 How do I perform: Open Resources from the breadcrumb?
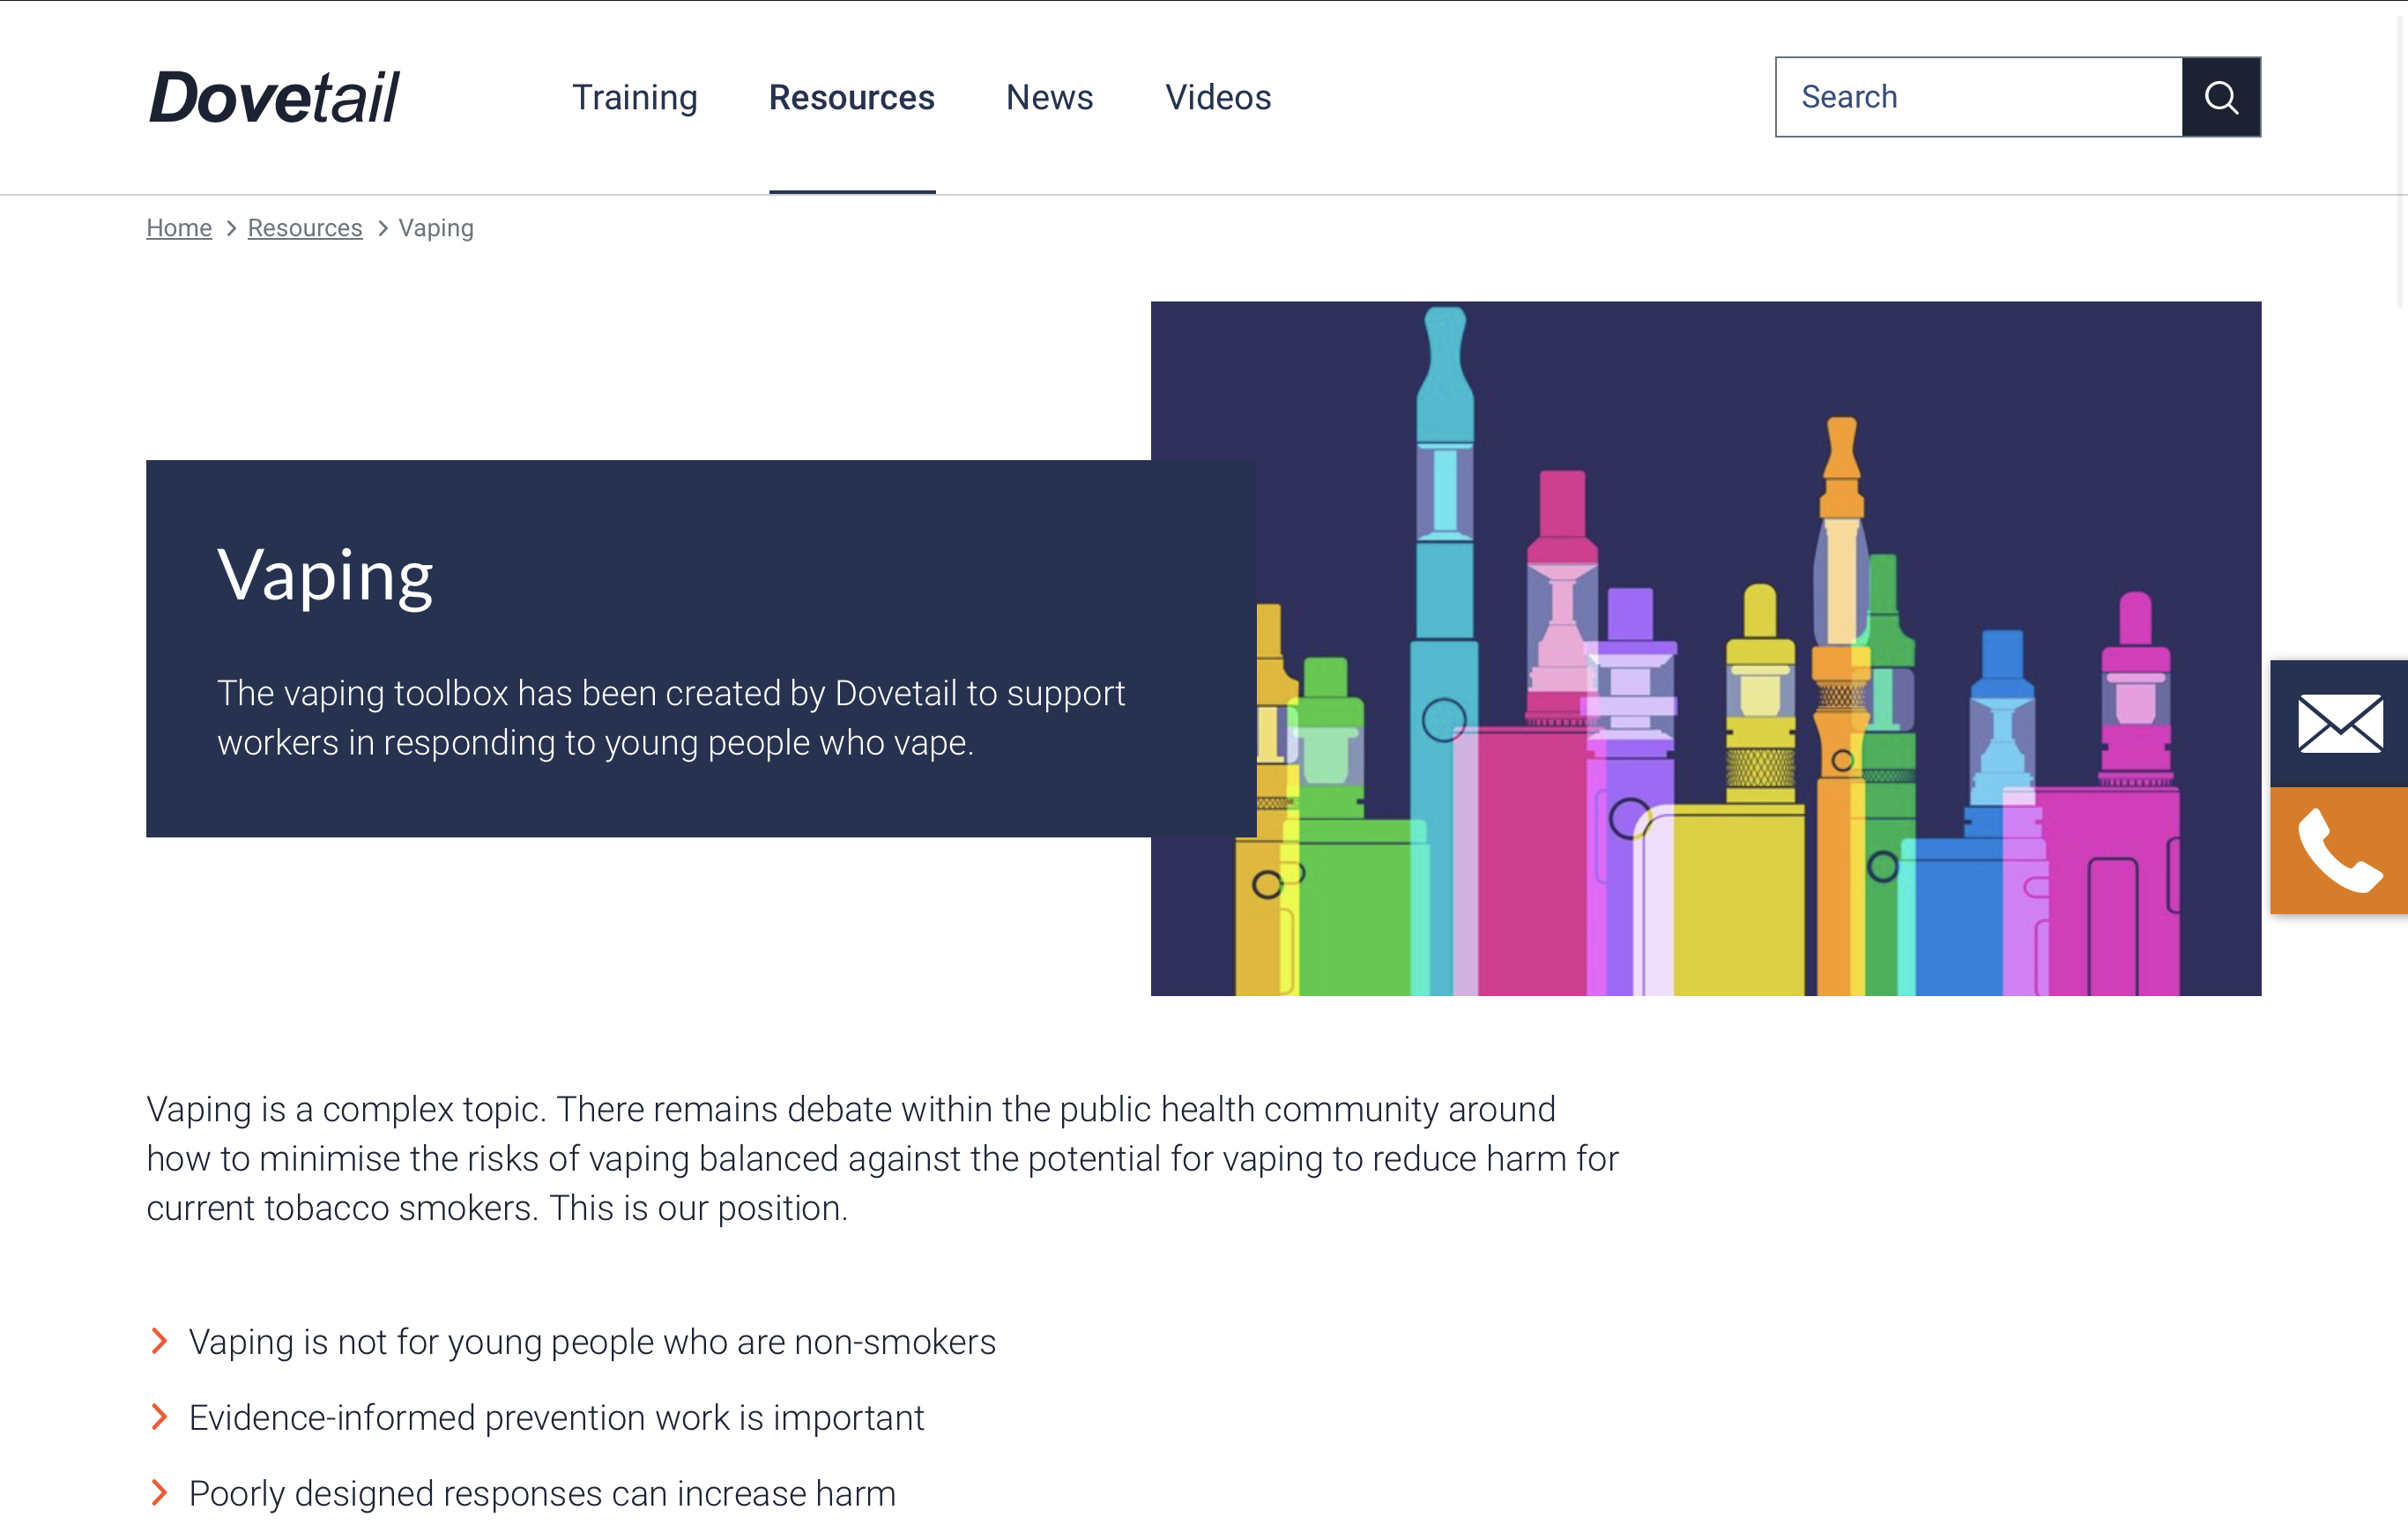(304, 228)
